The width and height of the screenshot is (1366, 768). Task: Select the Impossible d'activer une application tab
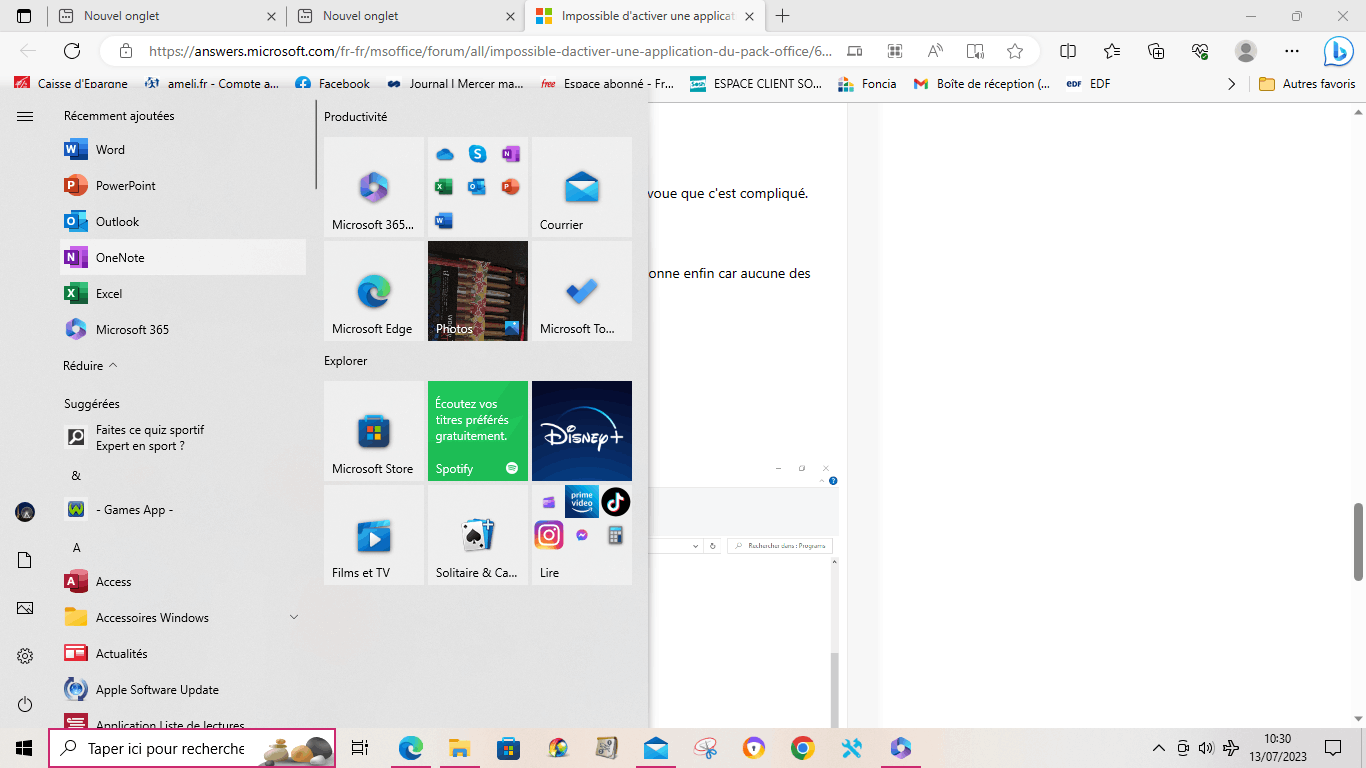tap(646, 16)
